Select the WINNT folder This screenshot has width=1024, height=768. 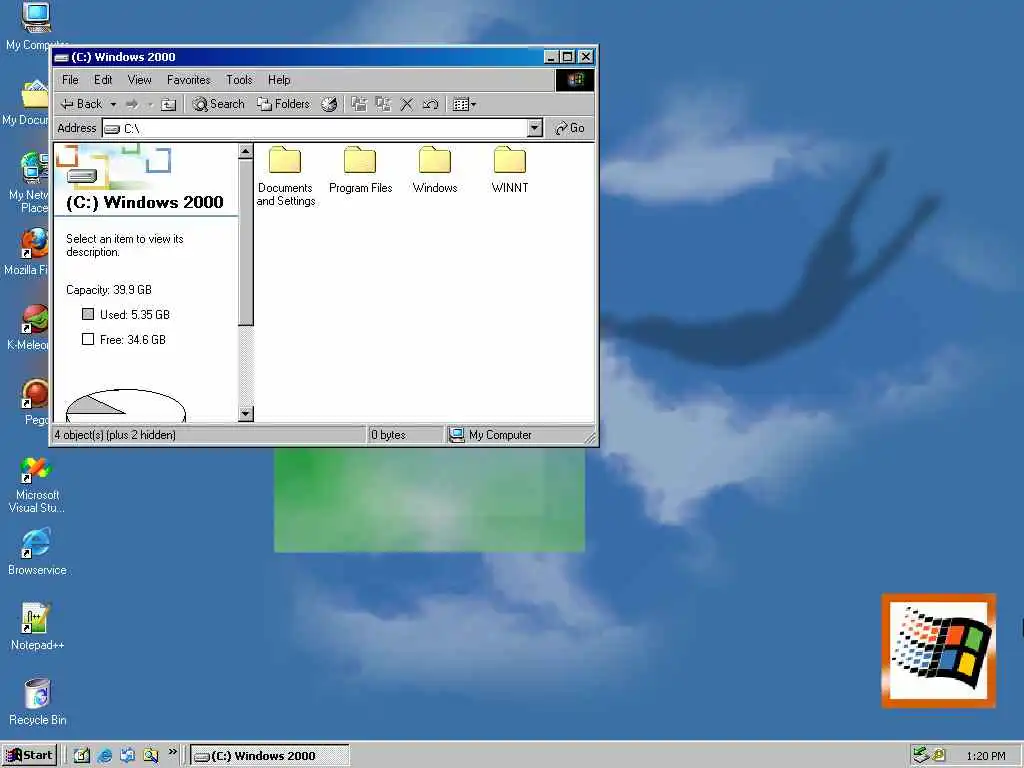(x=510, y=170)
